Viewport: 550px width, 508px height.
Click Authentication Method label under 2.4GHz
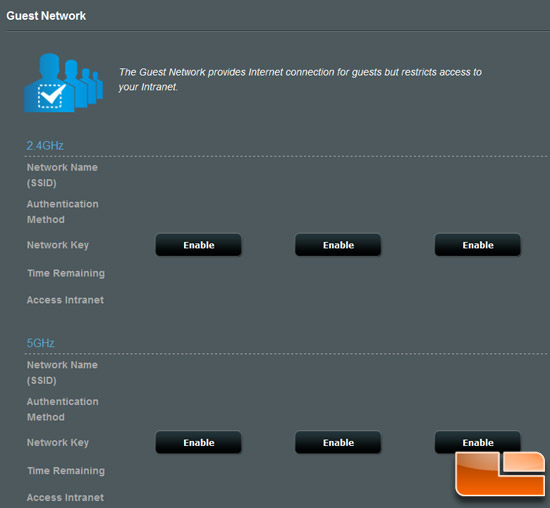tap(62, 212)
